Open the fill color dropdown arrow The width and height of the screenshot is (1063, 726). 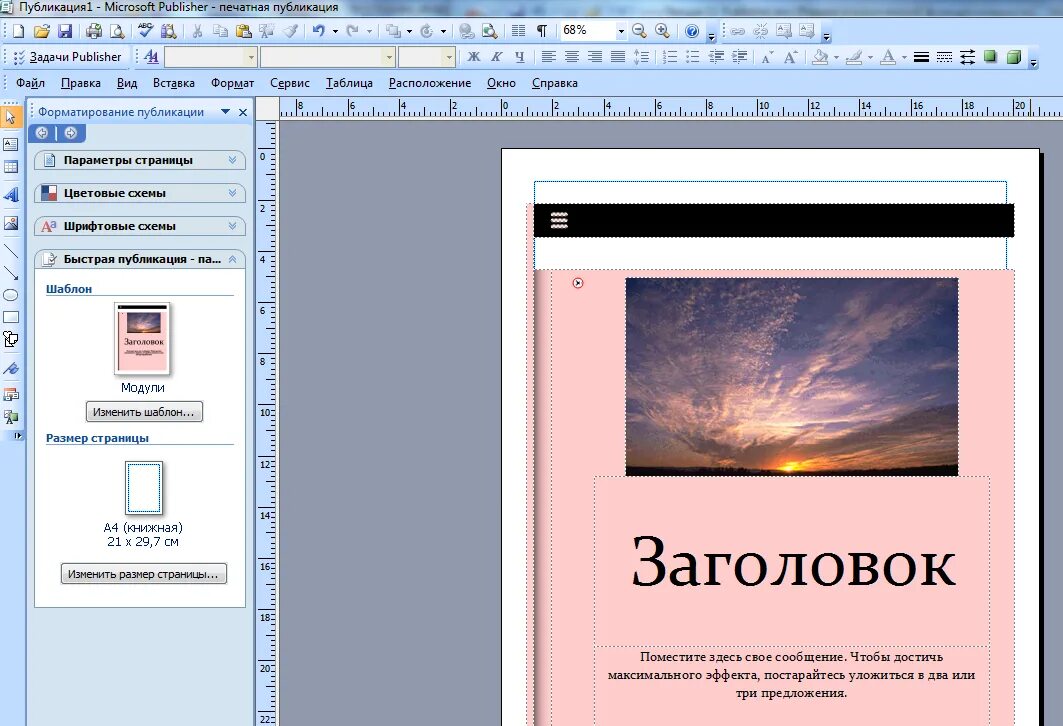click(836, 58)
